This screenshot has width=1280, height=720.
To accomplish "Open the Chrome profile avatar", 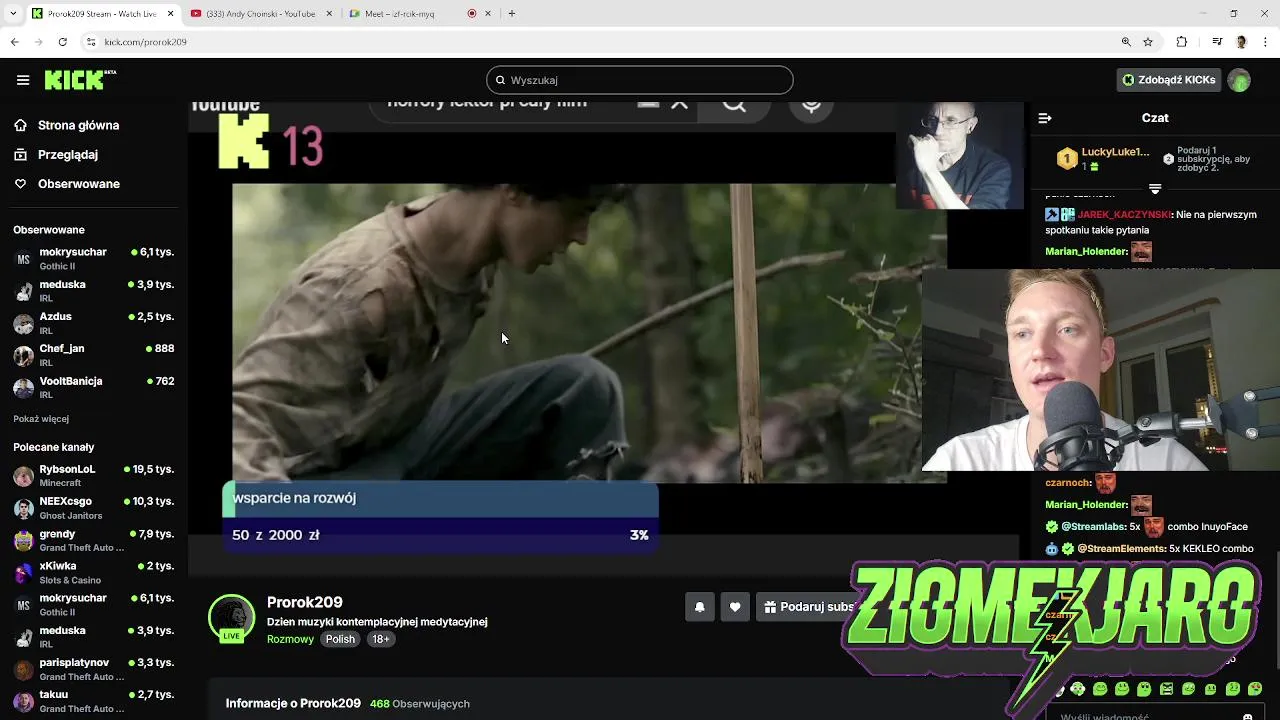I will (x=1241, y=42).
